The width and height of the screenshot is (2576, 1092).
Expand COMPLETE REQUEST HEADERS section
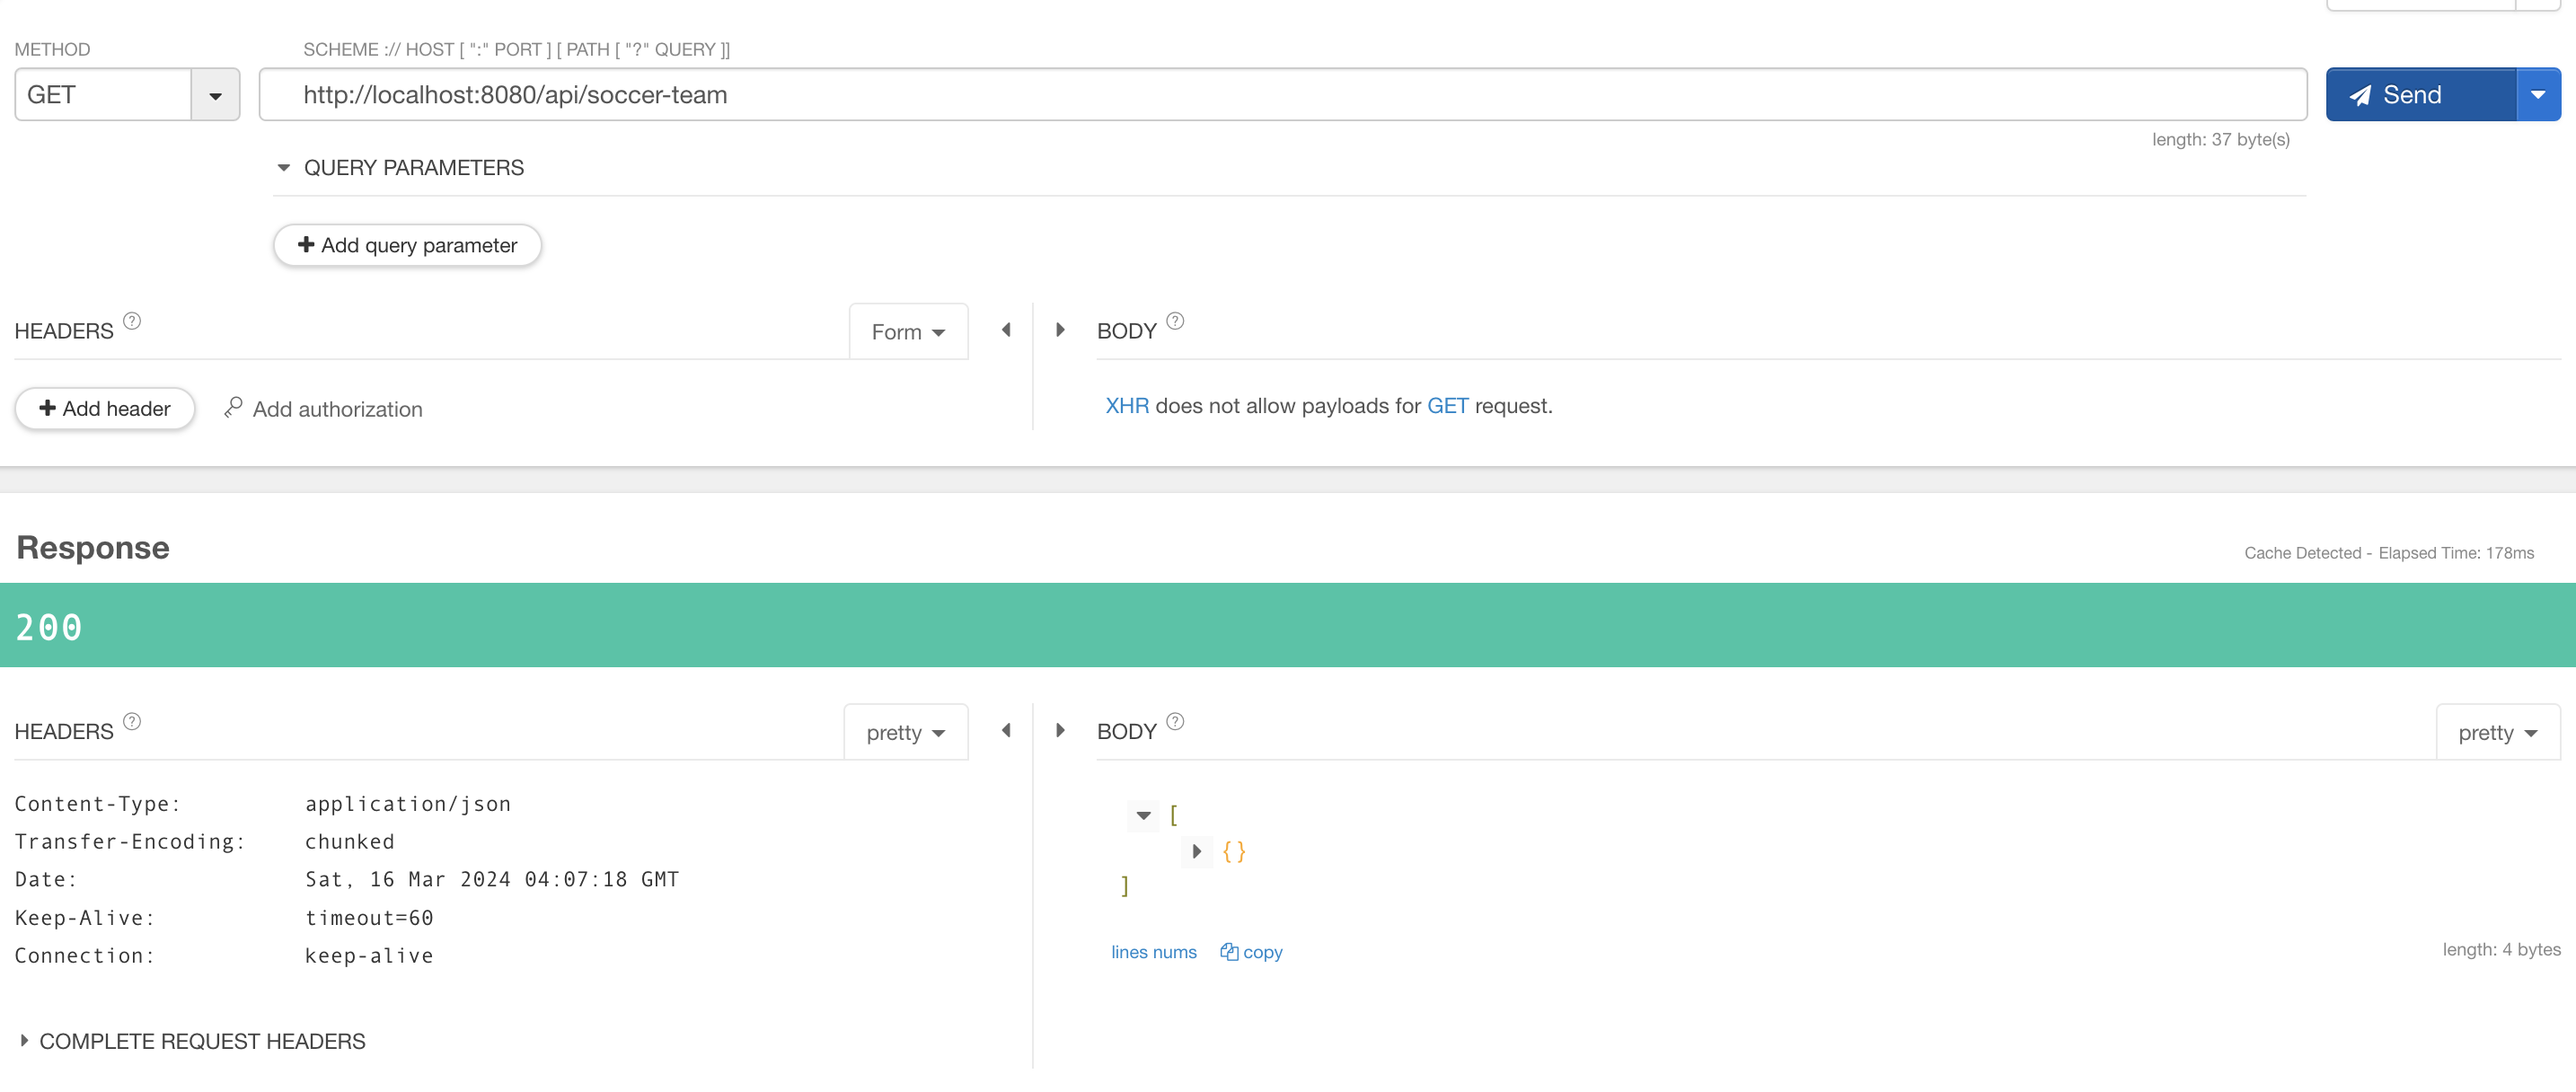pyautogui.click(x=24, y=1041)
